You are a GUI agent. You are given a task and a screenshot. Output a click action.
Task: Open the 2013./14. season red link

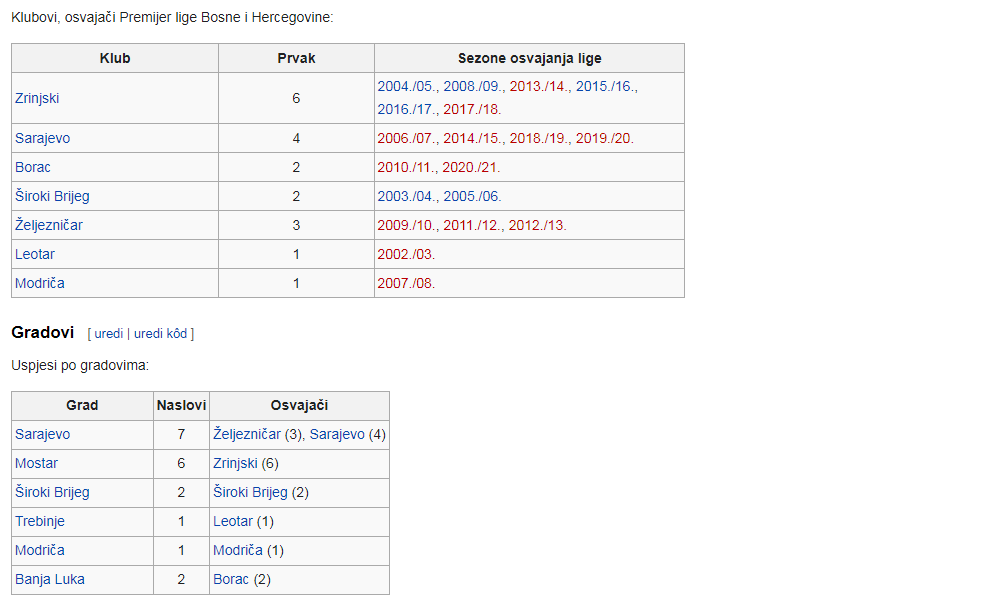coord(539,86)
